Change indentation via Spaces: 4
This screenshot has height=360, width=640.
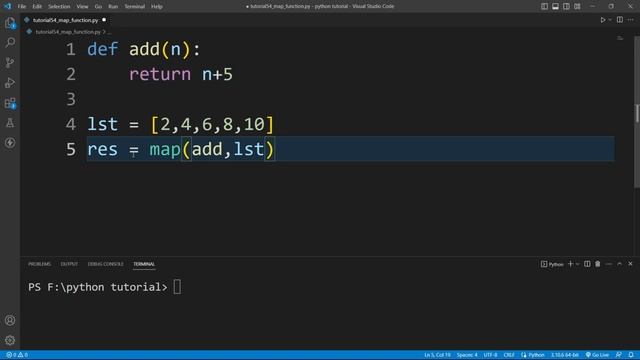(467, 355)
